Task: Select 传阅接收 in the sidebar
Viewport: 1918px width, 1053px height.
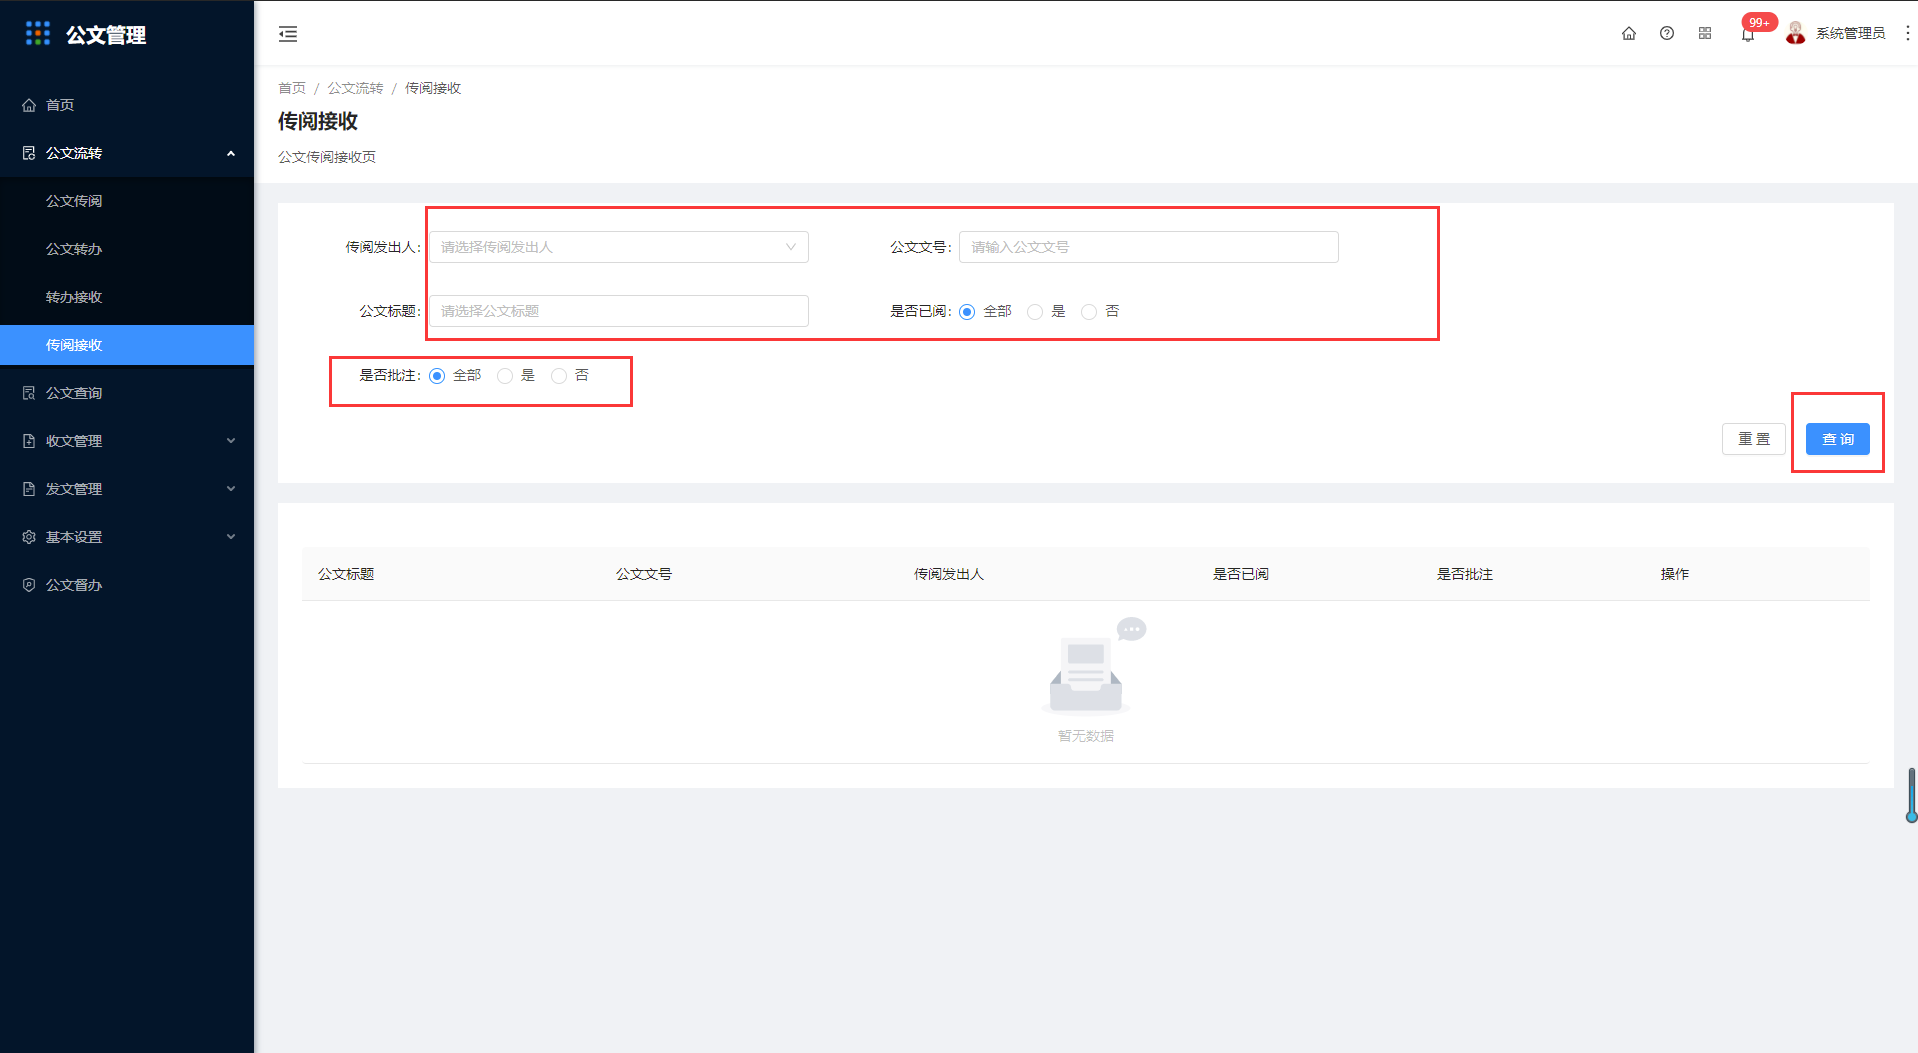Action: tap(127, 345)
